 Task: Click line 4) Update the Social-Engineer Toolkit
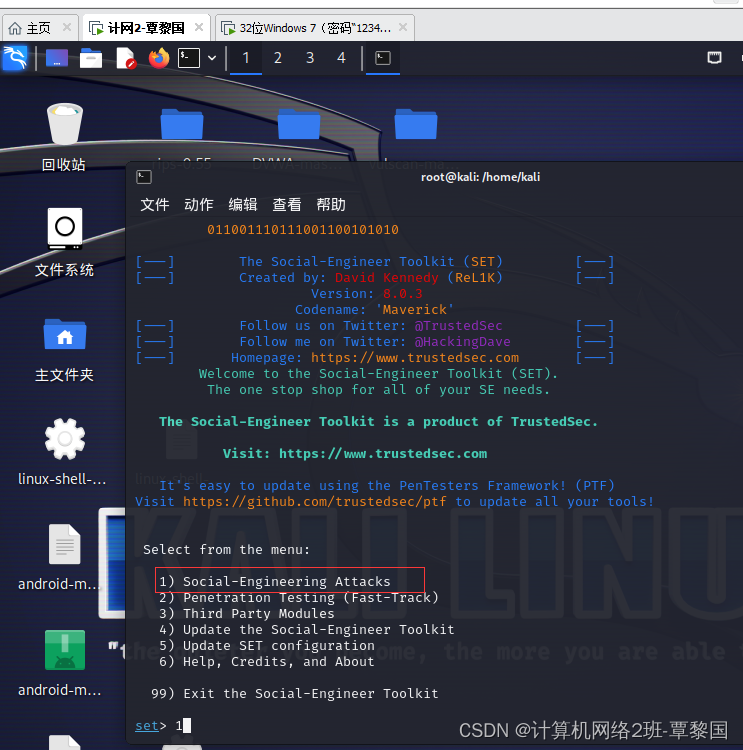(x=307, y=630)
